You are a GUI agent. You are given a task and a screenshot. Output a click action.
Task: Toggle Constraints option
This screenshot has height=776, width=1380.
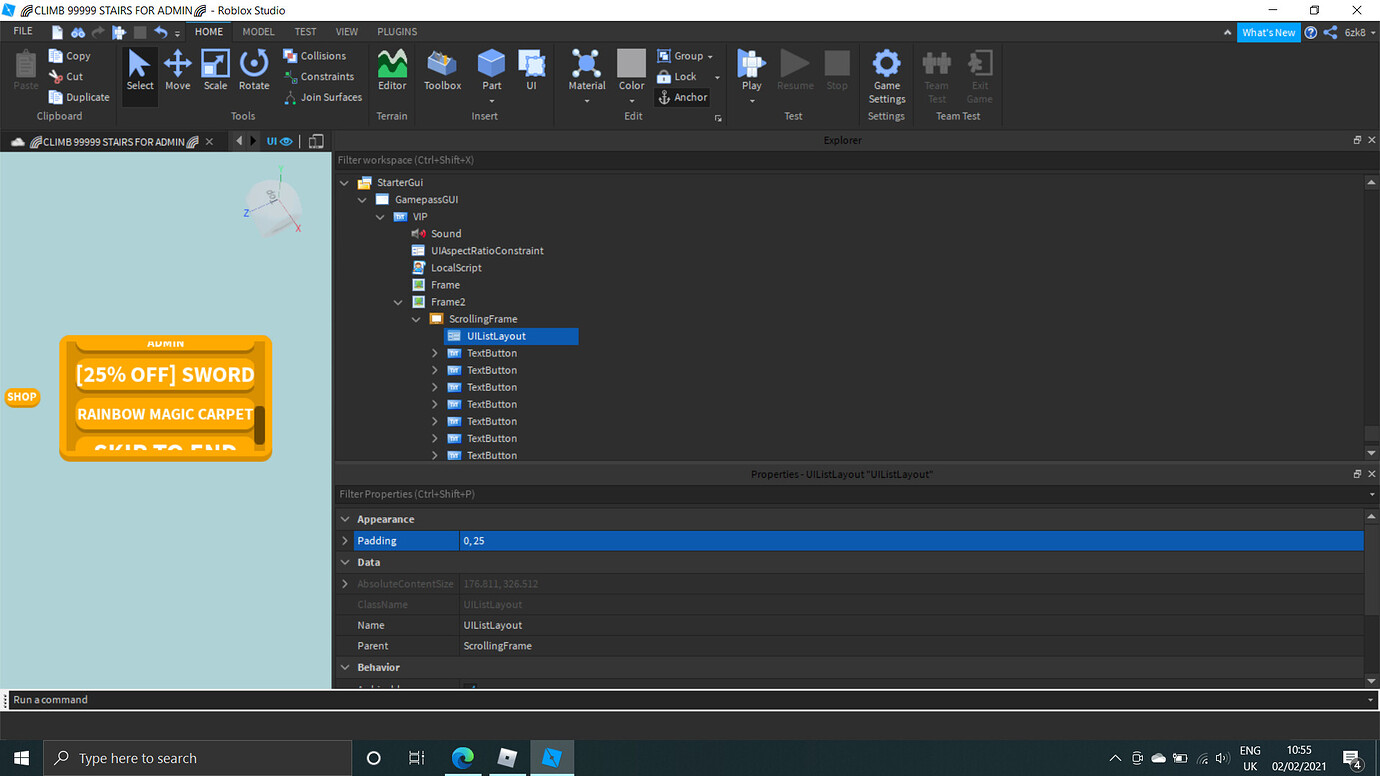click(319, 76)
